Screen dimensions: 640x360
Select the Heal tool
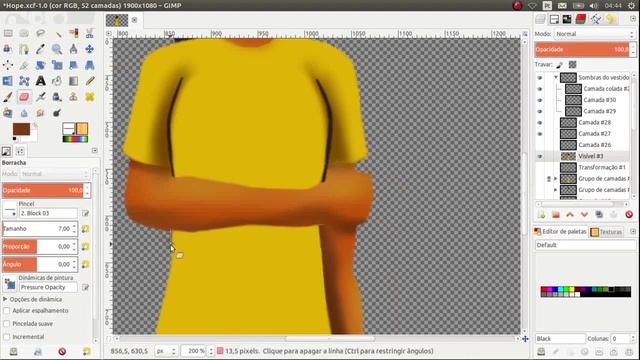tap(90, 97)
